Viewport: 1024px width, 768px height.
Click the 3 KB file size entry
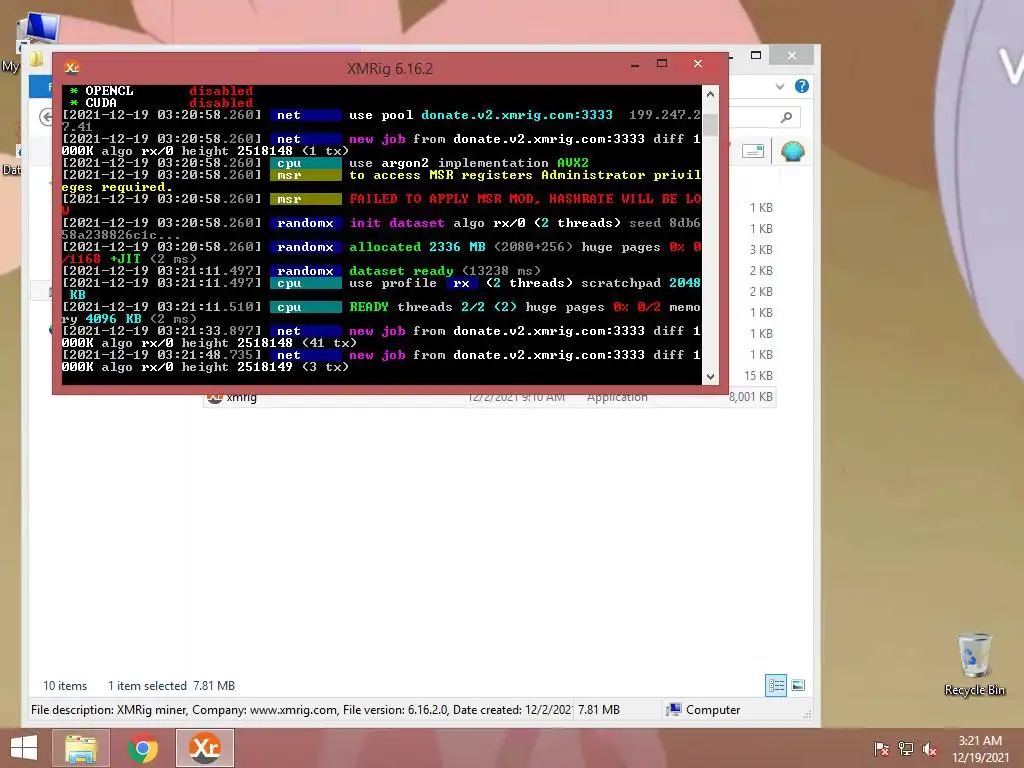tap(761, 249)
